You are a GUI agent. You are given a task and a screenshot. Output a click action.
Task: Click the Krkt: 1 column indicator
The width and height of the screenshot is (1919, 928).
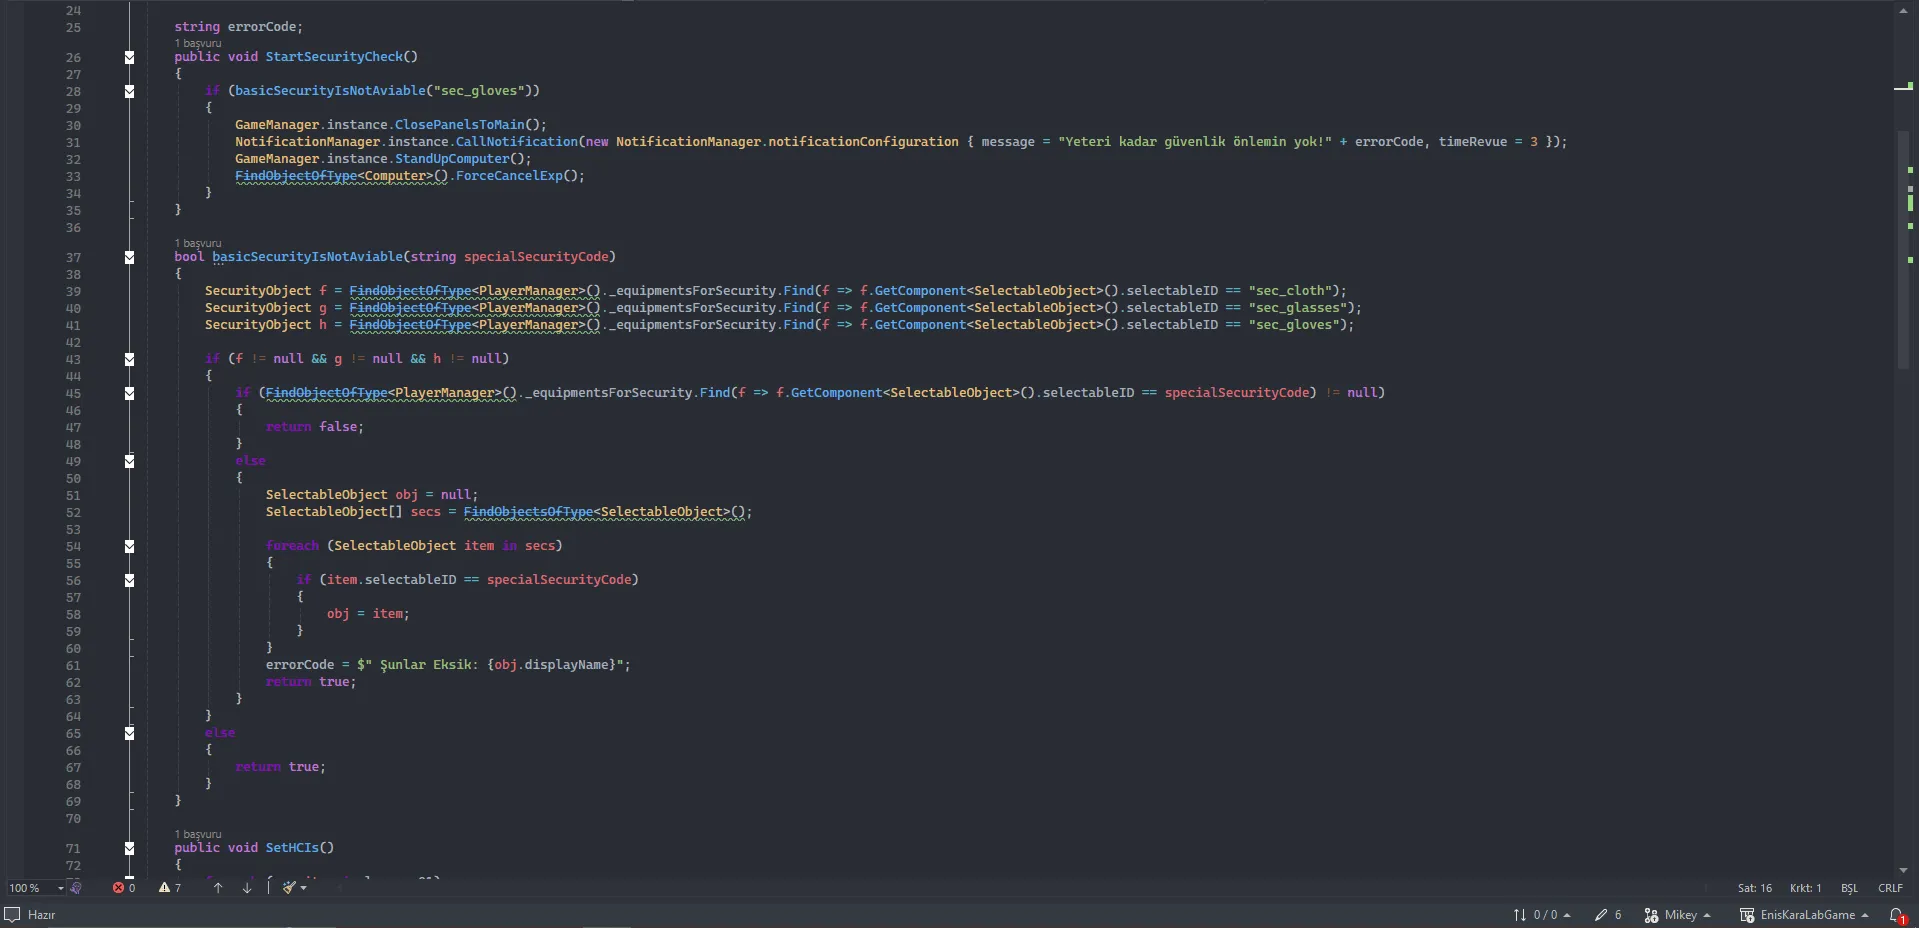click(x=1805, y=888)
